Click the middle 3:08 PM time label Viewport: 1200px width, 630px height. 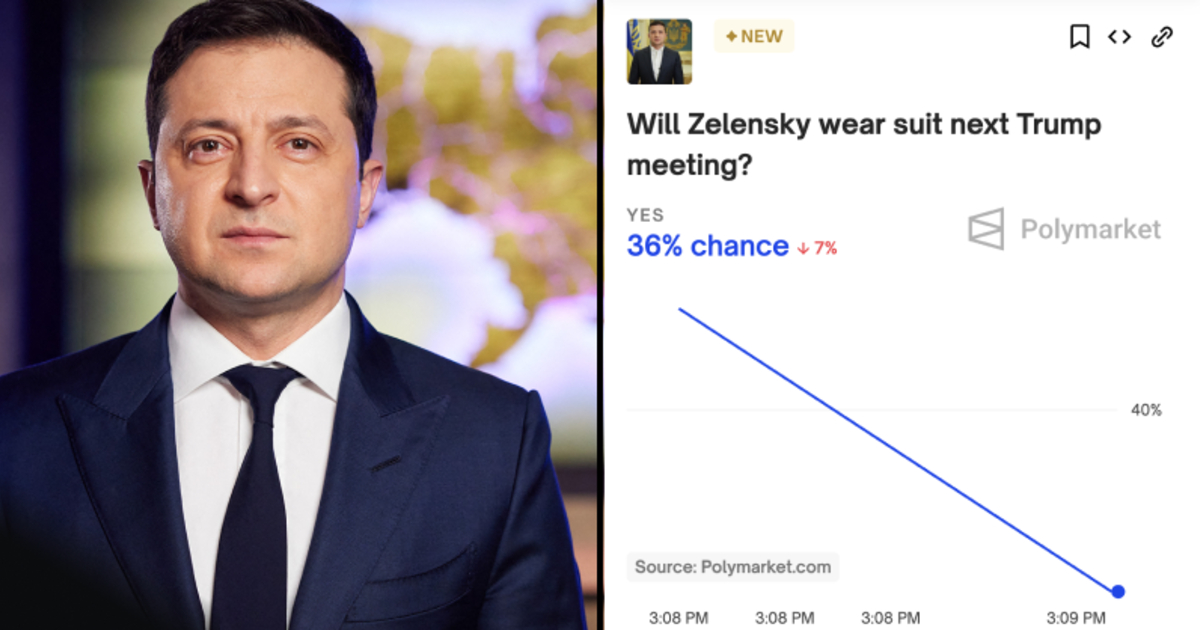[x=784, y=618]
